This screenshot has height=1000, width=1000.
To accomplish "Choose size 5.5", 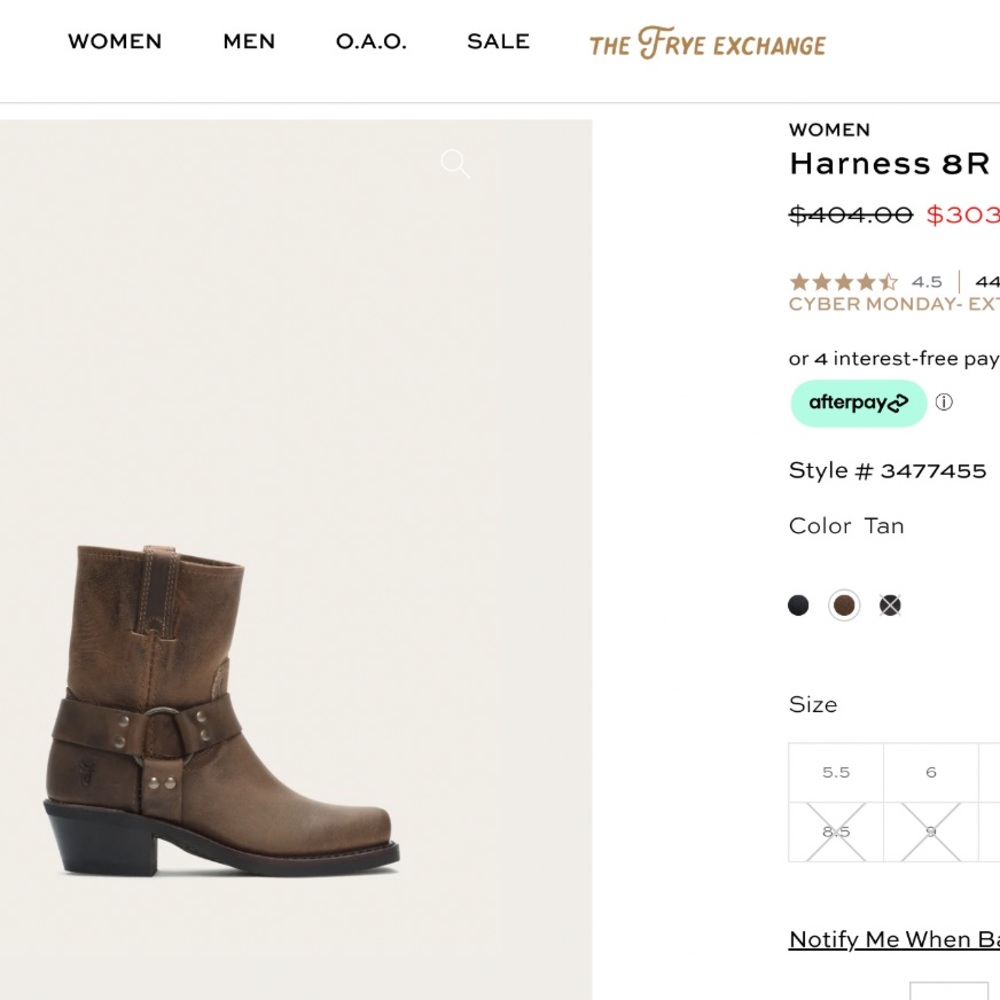I will (x=836, y=772).
